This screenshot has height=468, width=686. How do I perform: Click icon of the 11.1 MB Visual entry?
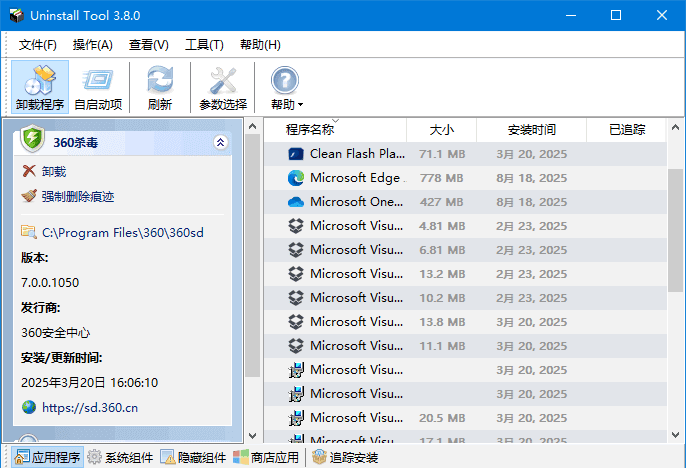(296, 346)
